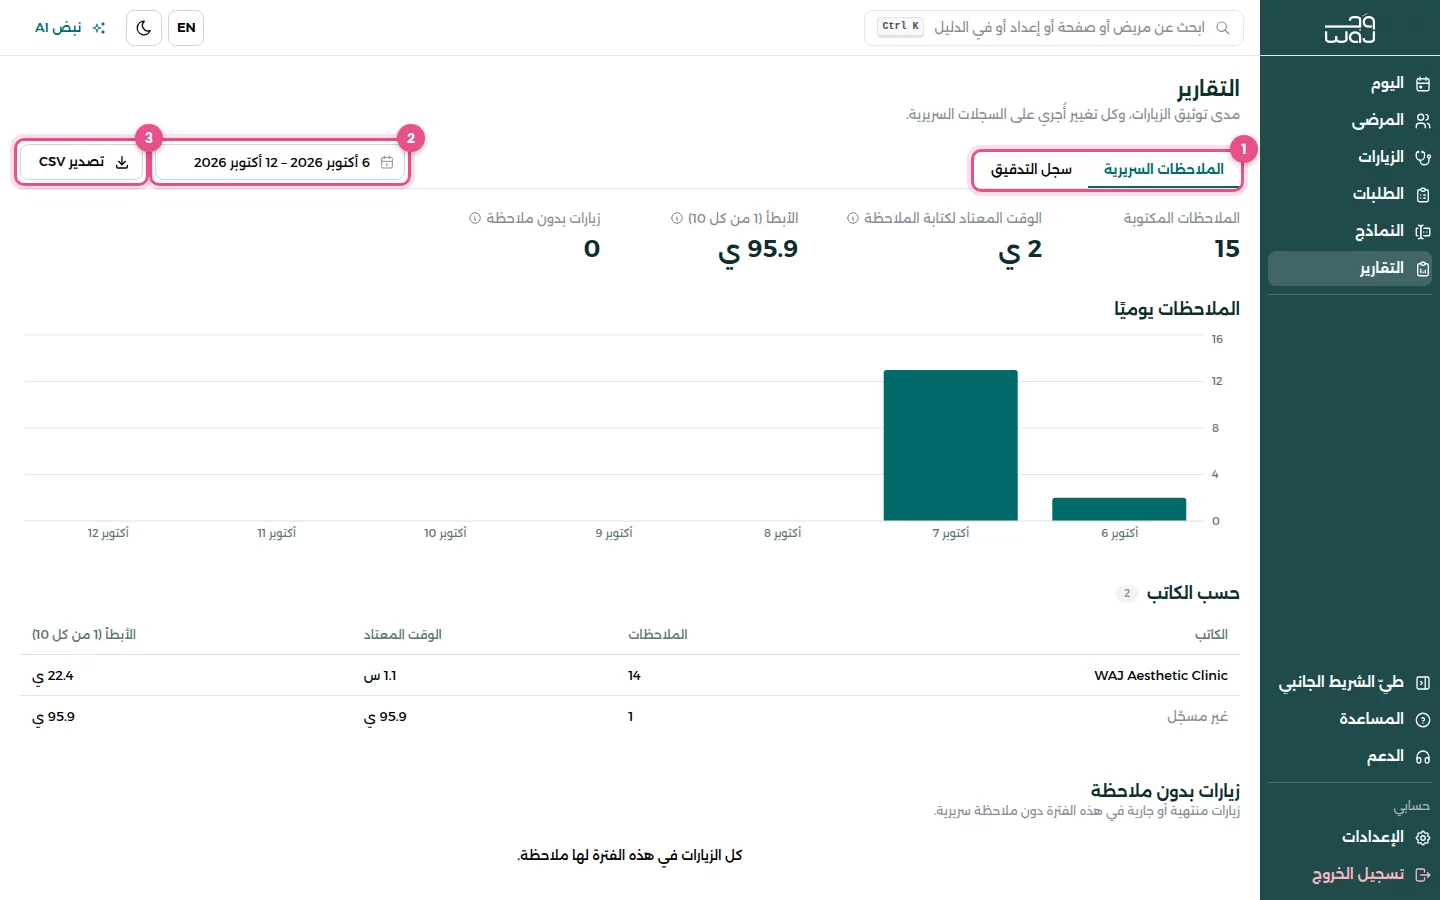Open اليوم in the sidebar menu

pyautogui.click(x=1350, y=84)
